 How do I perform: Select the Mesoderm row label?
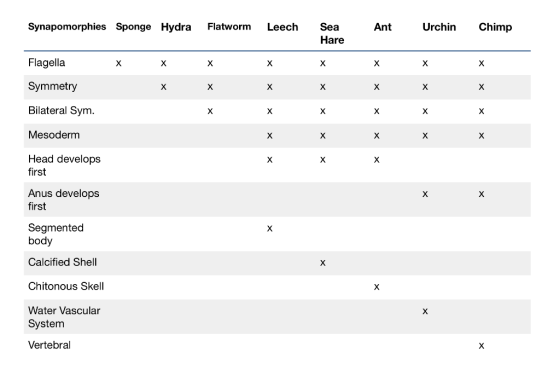coord(54,135)
